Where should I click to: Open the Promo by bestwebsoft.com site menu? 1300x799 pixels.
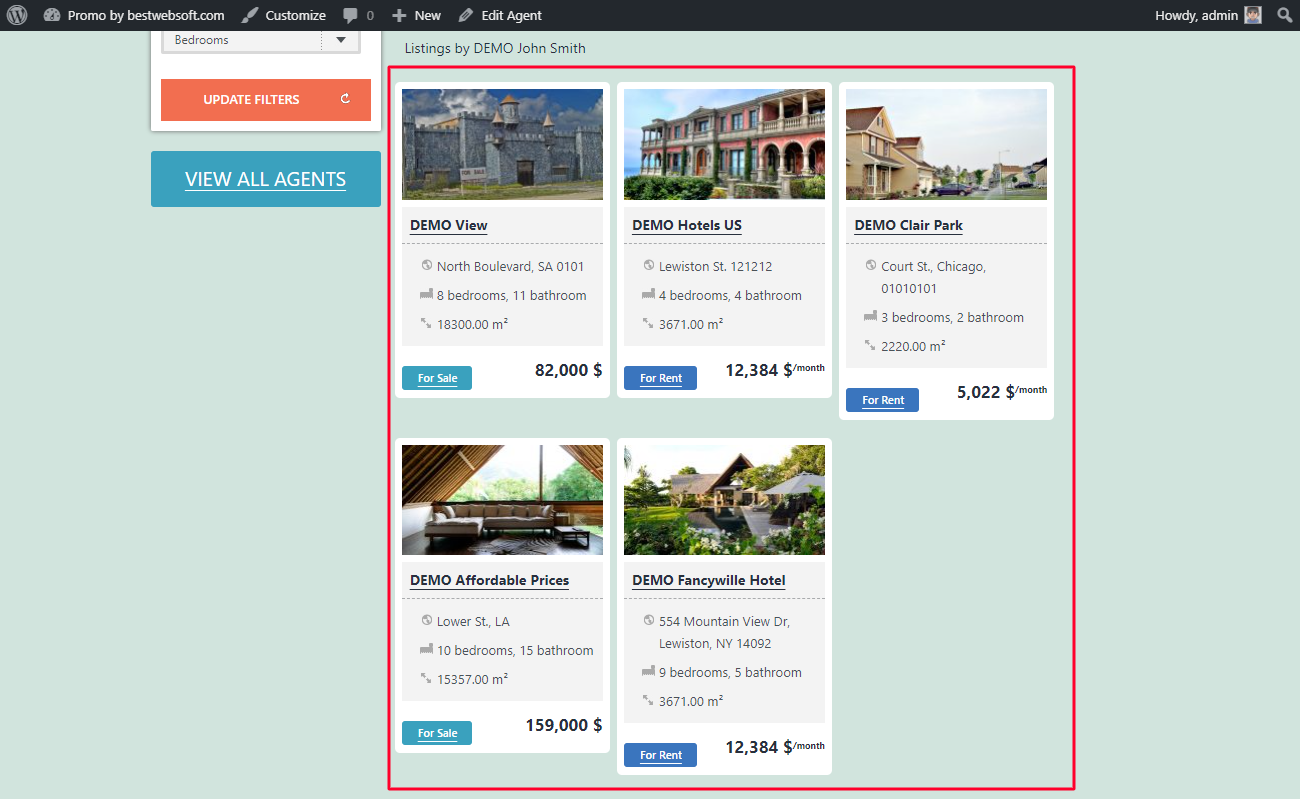[x=134, y=15]
